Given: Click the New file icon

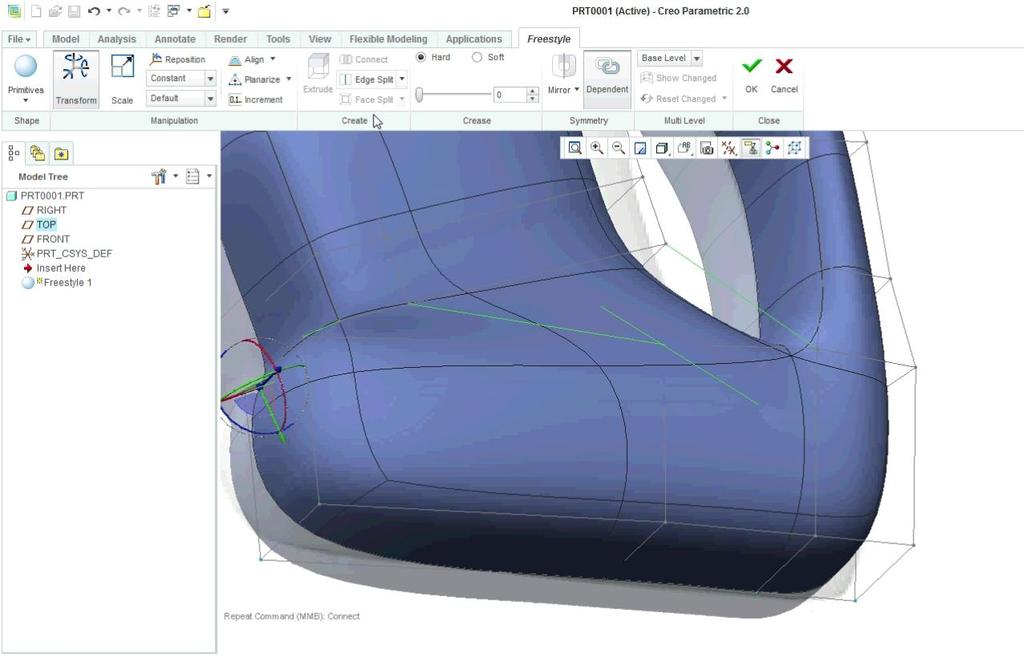Looking at the screenshot, I should (36, 11).
